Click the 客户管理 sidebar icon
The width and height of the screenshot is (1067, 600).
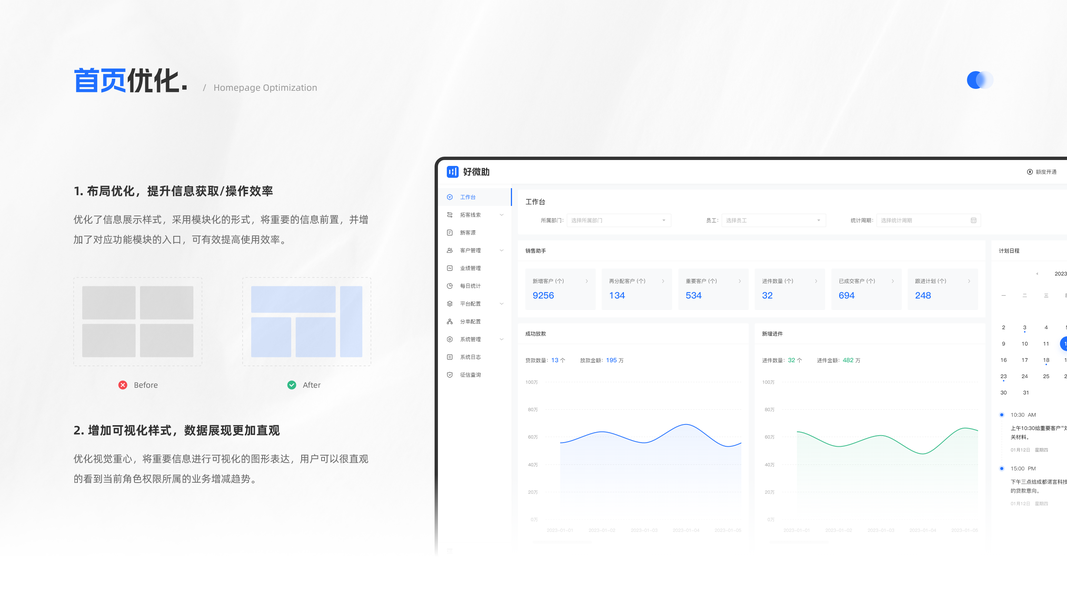(450, 250)
